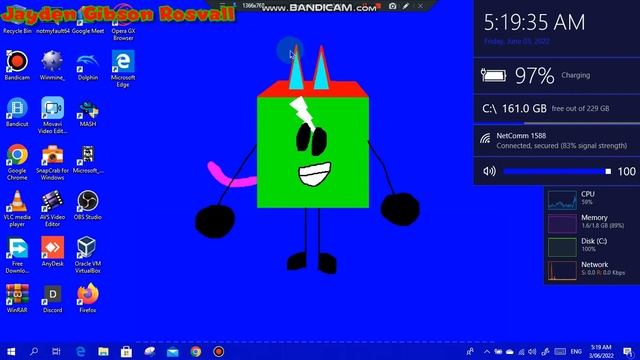Click 161.0 GB free space text

pyautogui.click(x=524, y=109)
